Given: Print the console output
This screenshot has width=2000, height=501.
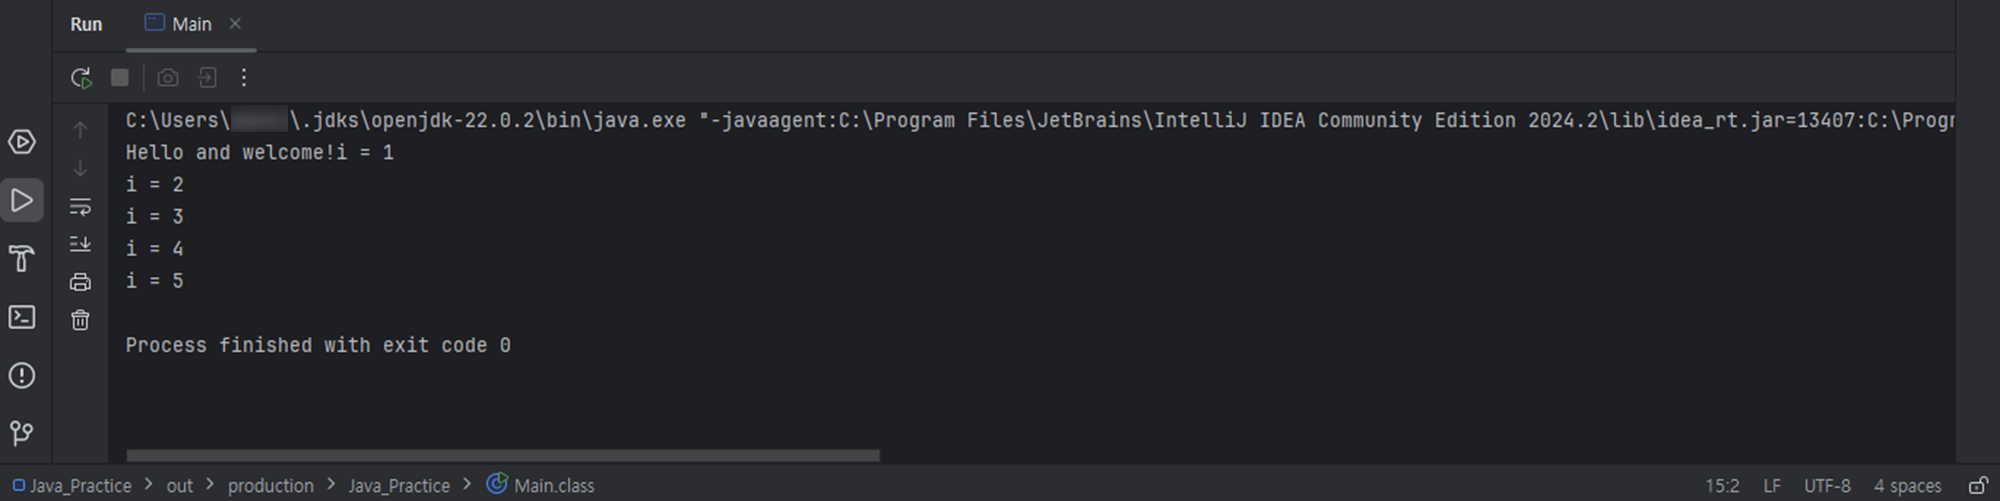Looking at the screenshot, I should pos(80,282).
